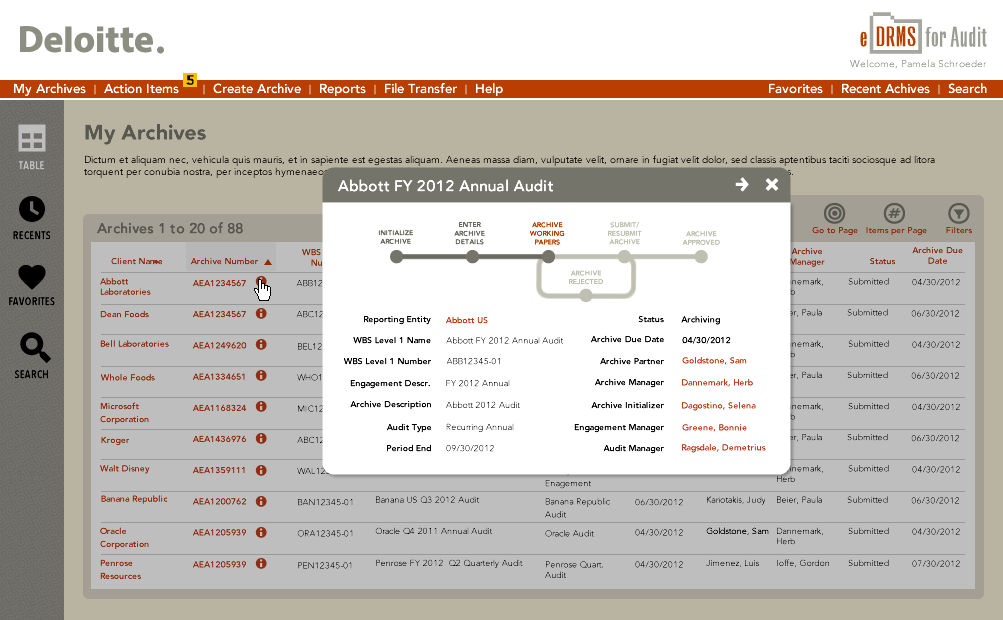This screenshot has height=620, width=1003.
Task: Open Penrose Resources client link
Action: pos(120,569)
